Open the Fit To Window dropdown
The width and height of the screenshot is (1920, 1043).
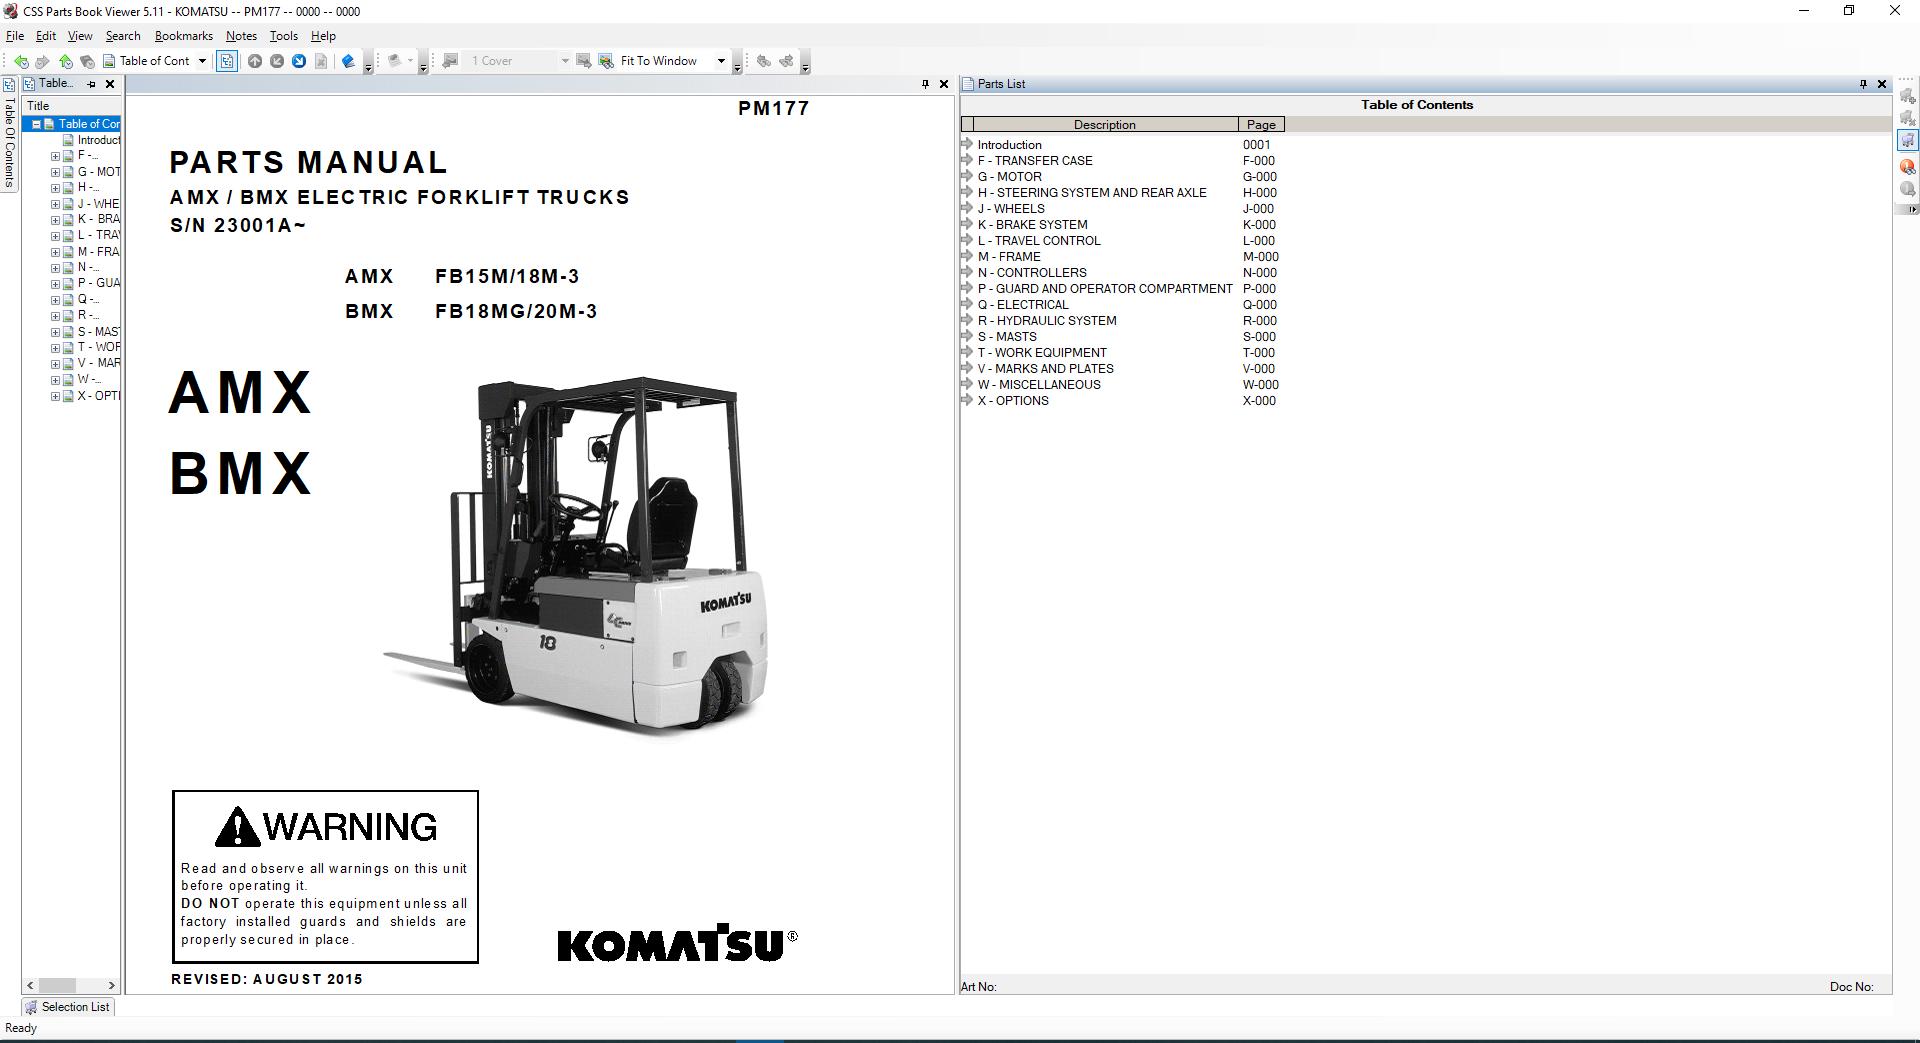coord(723,61)
